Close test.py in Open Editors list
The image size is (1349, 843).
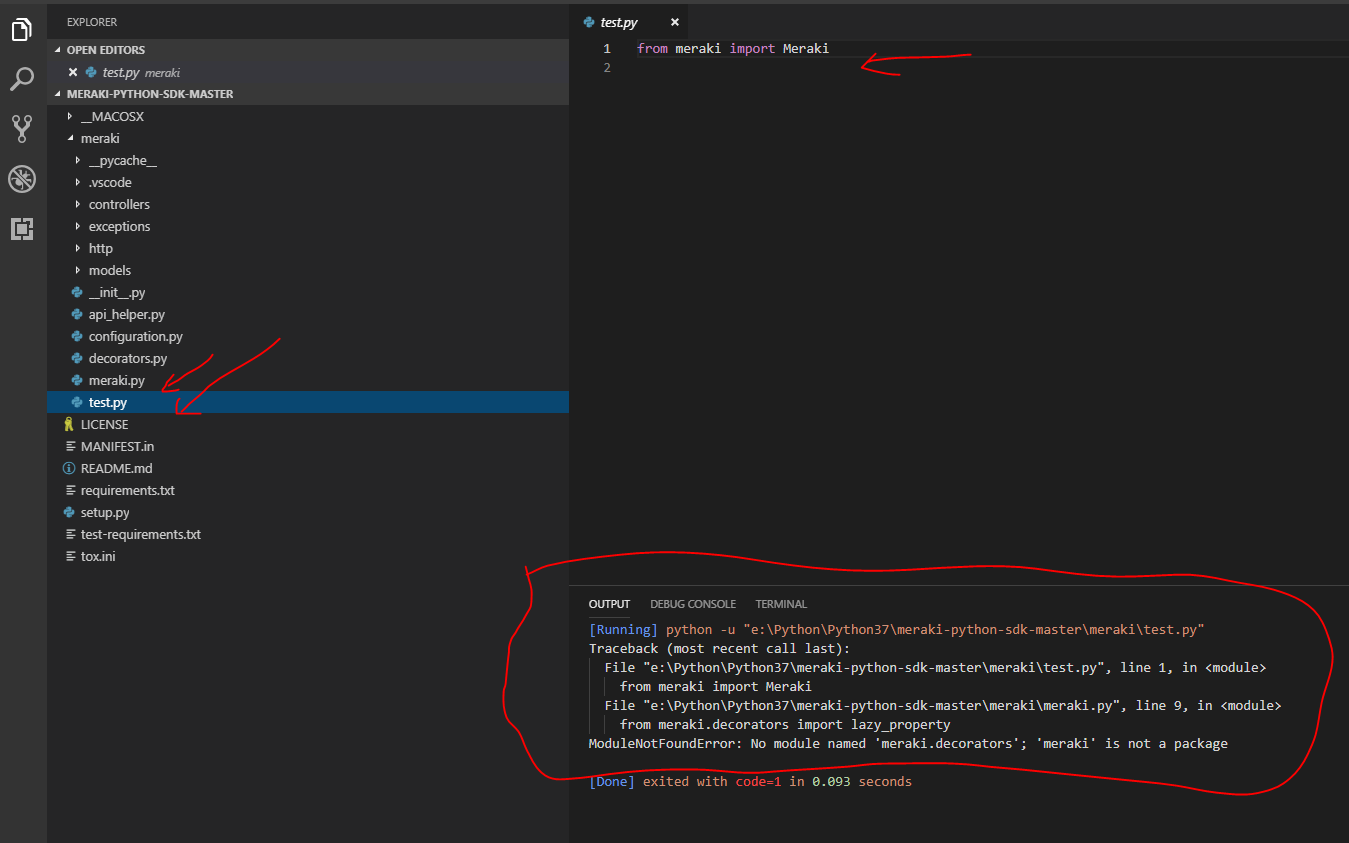[x=73, y=72]
